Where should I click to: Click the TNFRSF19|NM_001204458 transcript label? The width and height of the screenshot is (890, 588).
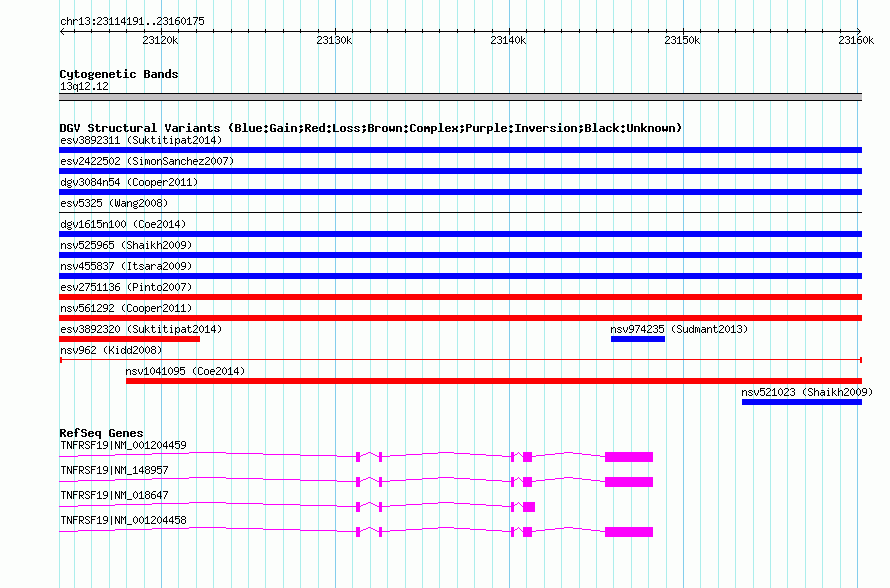123,520
